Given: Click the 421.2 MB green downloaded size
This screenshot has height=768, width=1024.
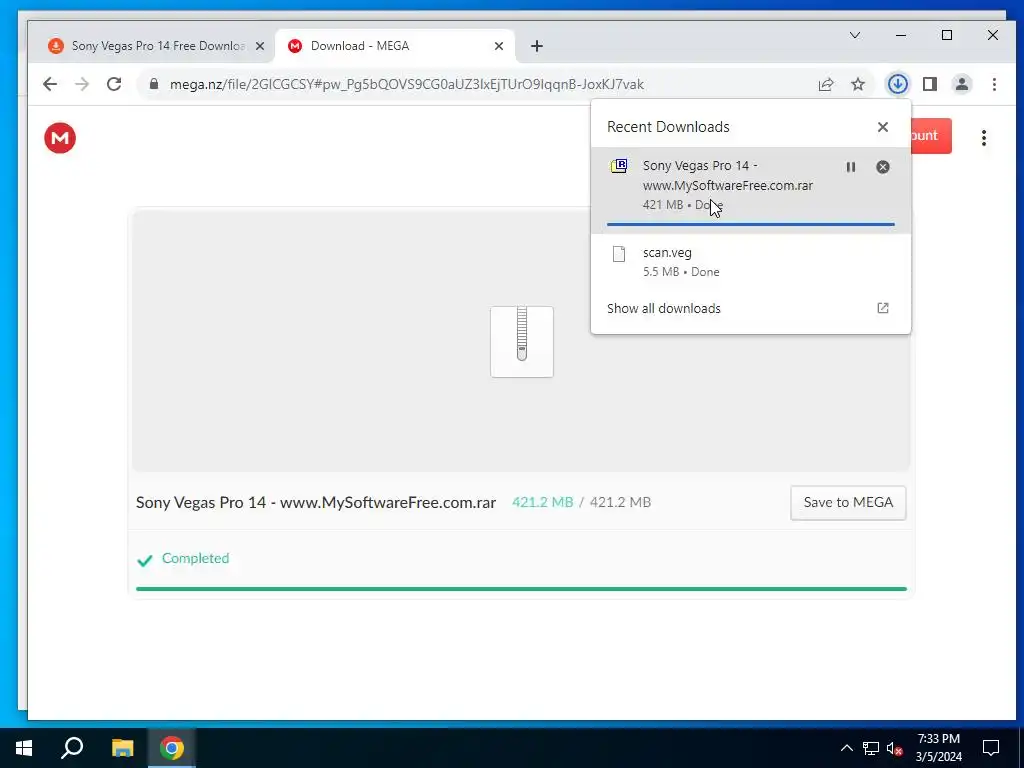Looking at the screenshot, I should pos(542,502).
